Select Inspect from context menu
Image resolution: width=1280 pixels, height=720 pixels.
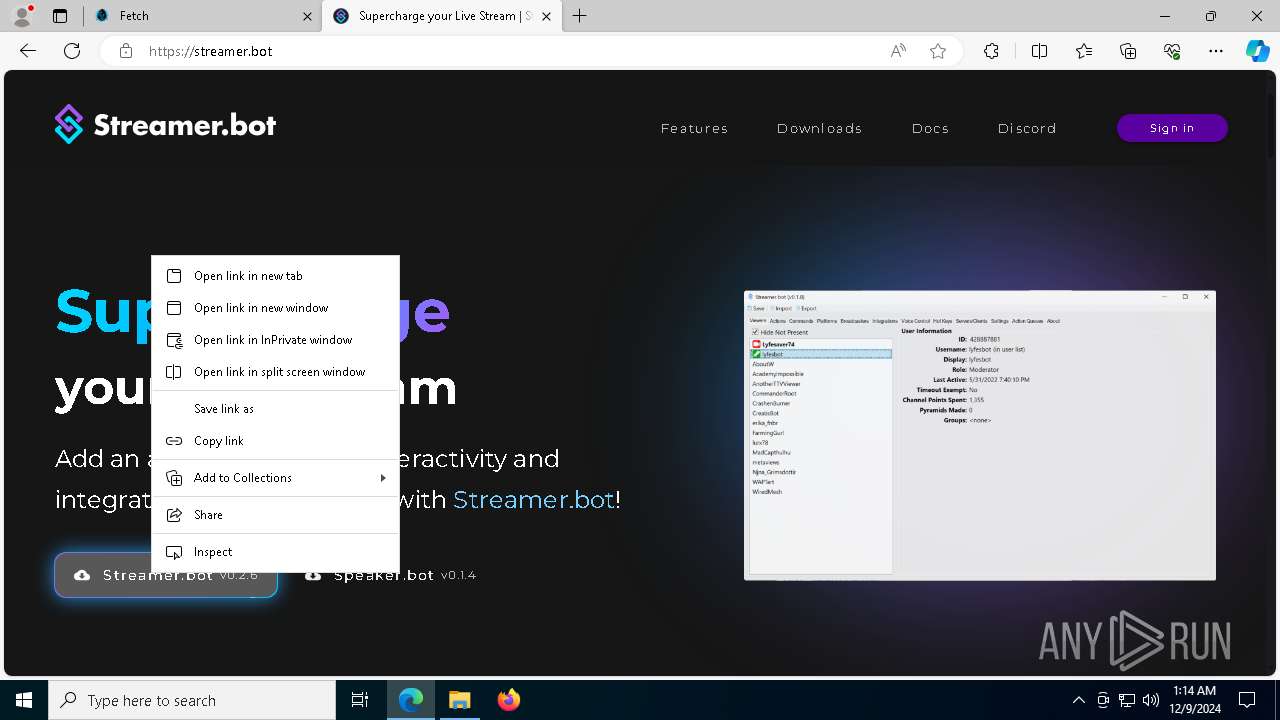pos(275,552)
